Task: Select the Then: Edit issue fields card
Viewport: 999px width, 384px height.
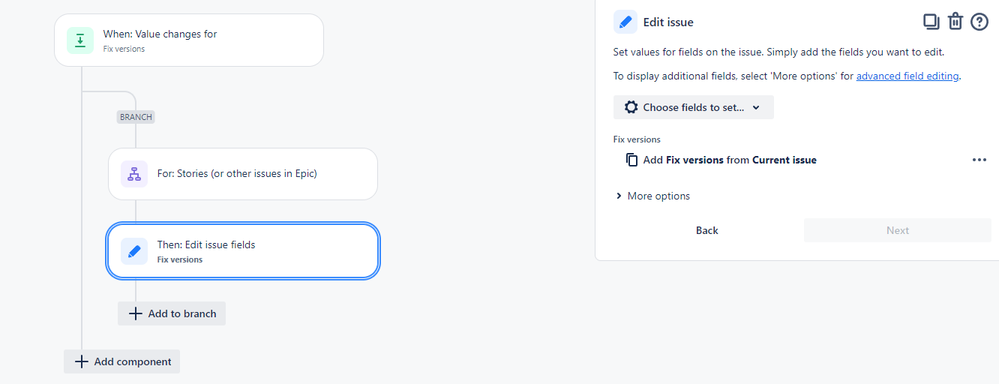Action: [243, 251]
